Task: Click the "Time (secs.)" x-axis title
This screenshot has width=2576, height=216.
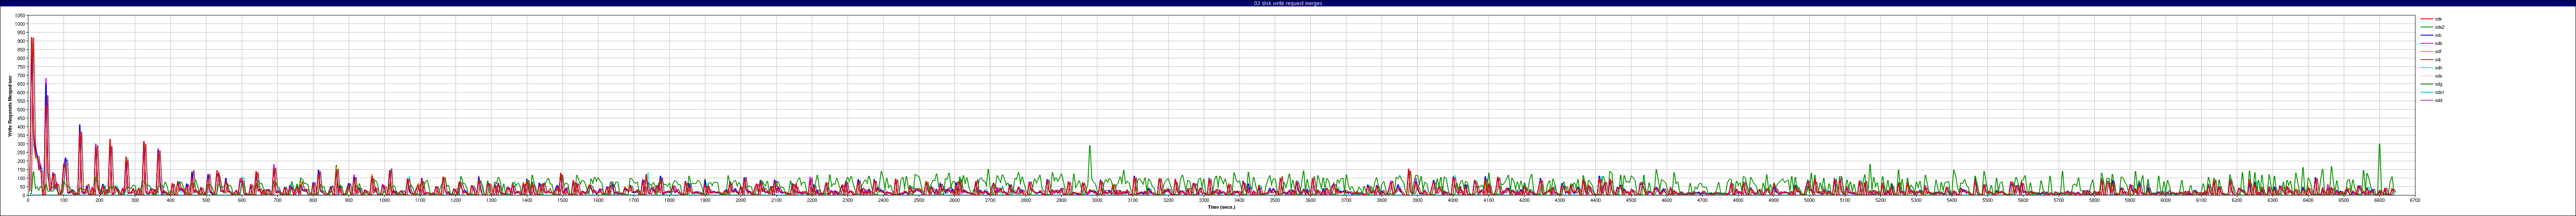Action: (x=1221, y=207)
